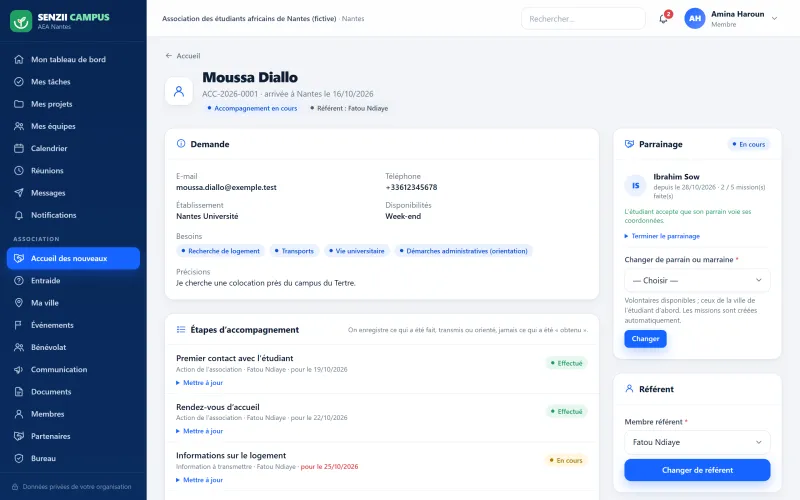Screen dimensions: 800x500
Task: Click the megaphone icon beside Communication
Action: (19, 369)
